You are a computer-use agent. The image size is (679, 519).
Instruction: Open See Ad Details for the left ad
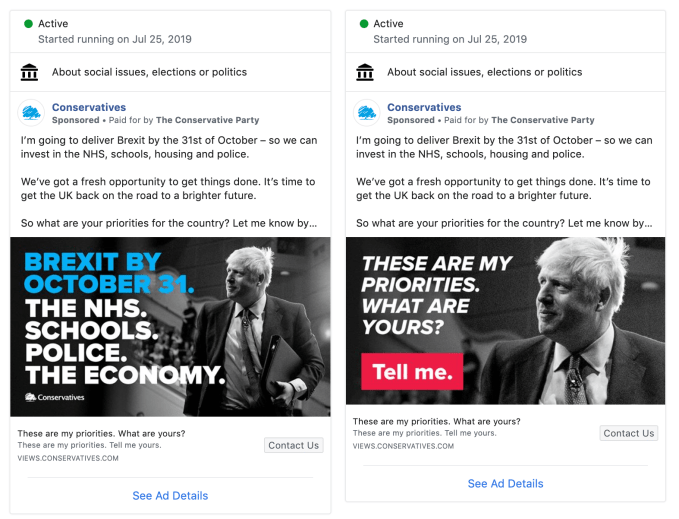pos(170,495)
